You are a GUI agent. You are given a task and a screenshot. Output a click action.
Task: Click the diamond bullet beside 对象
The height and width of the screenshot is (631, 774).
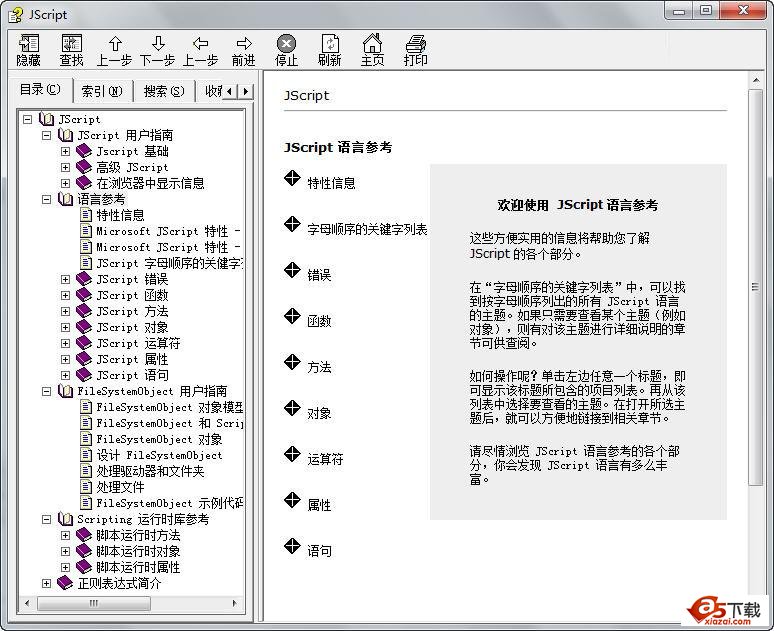point(292,408)
